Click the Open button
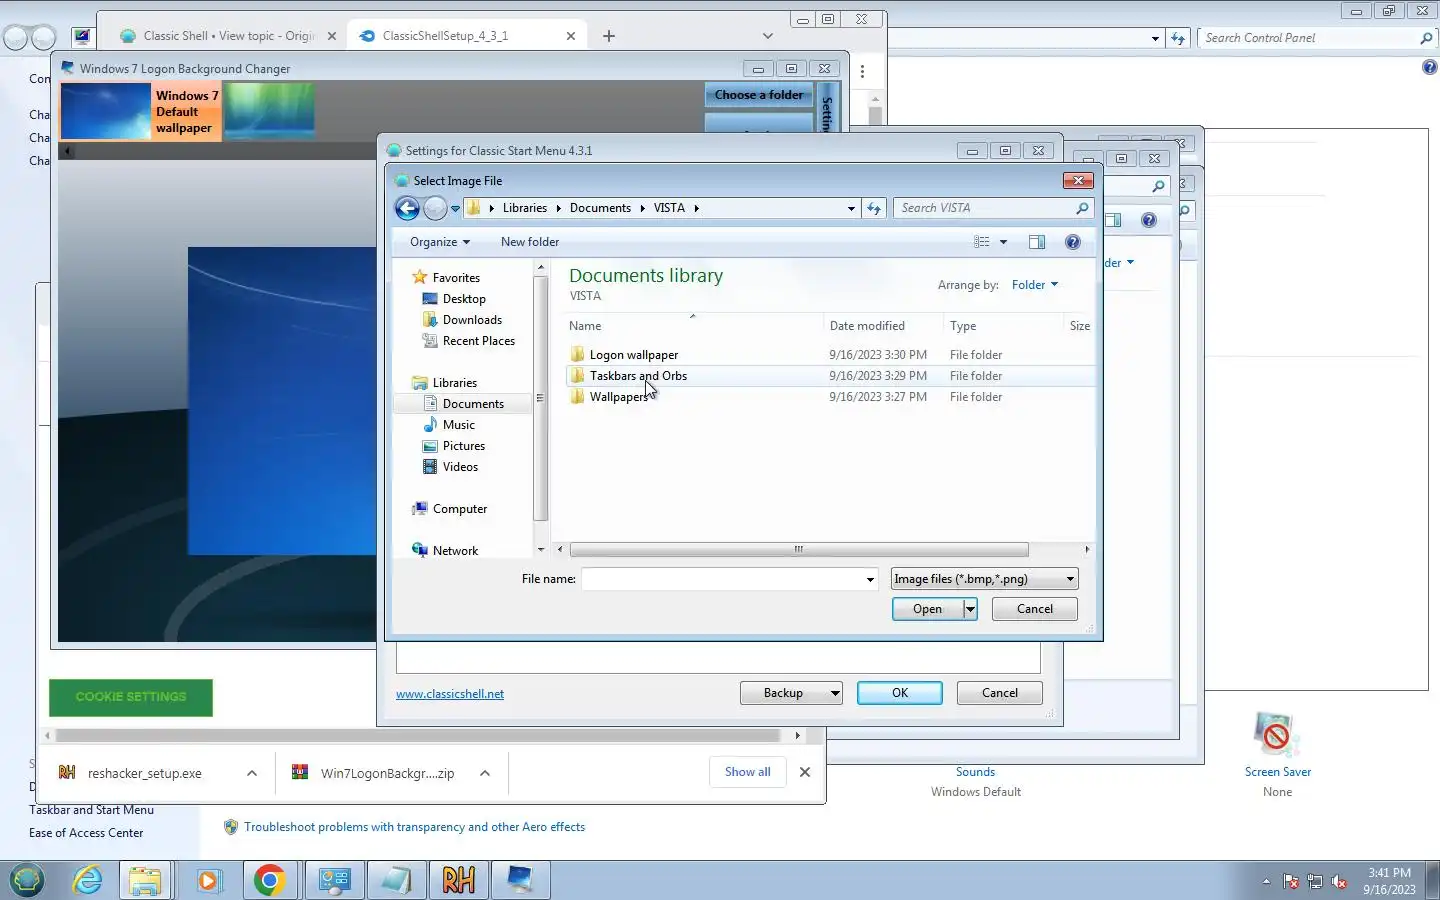Viewport: 1440px width, 900px height. click(927, 609)
